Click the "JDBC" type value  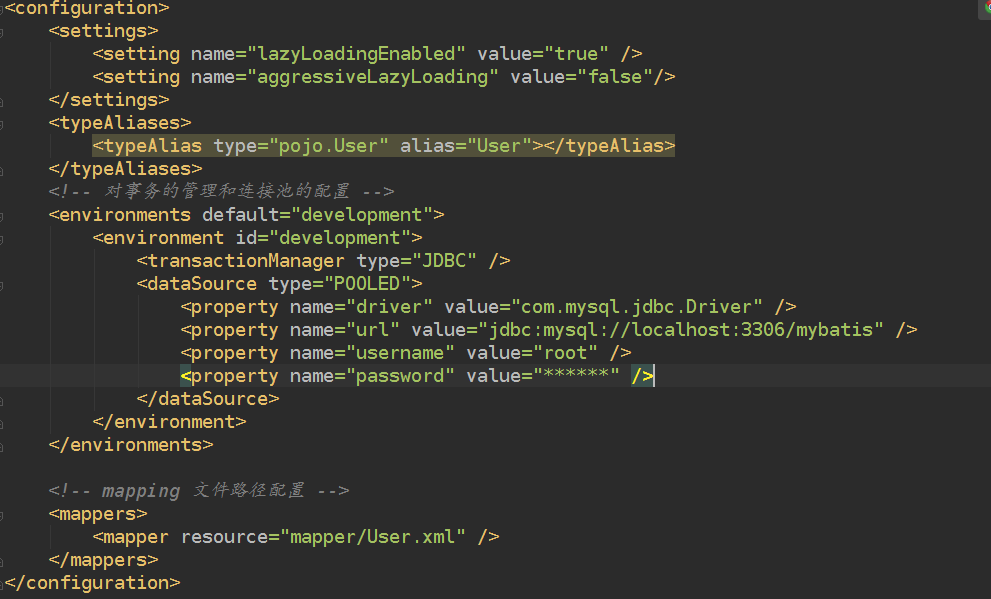(444, 261)
